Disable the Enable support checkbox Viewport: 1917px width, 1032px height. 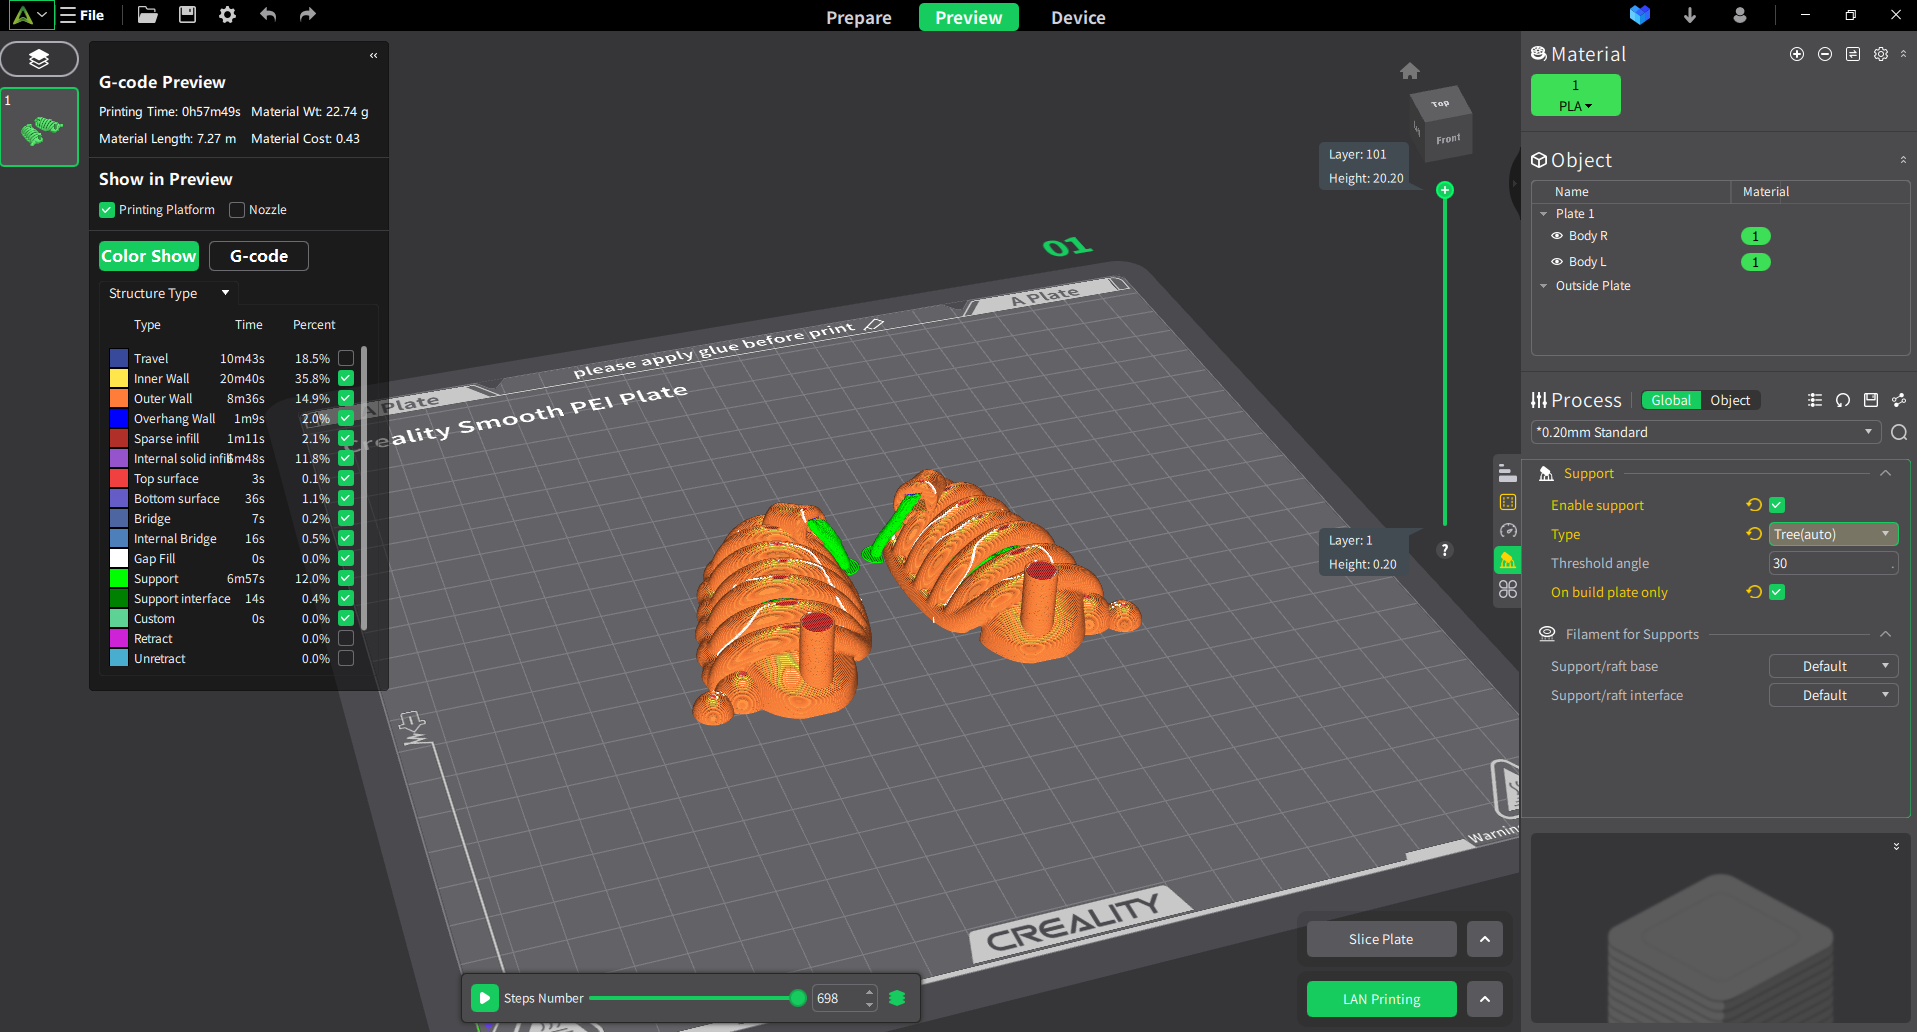pyautogui.click(x=1777, y=505)
